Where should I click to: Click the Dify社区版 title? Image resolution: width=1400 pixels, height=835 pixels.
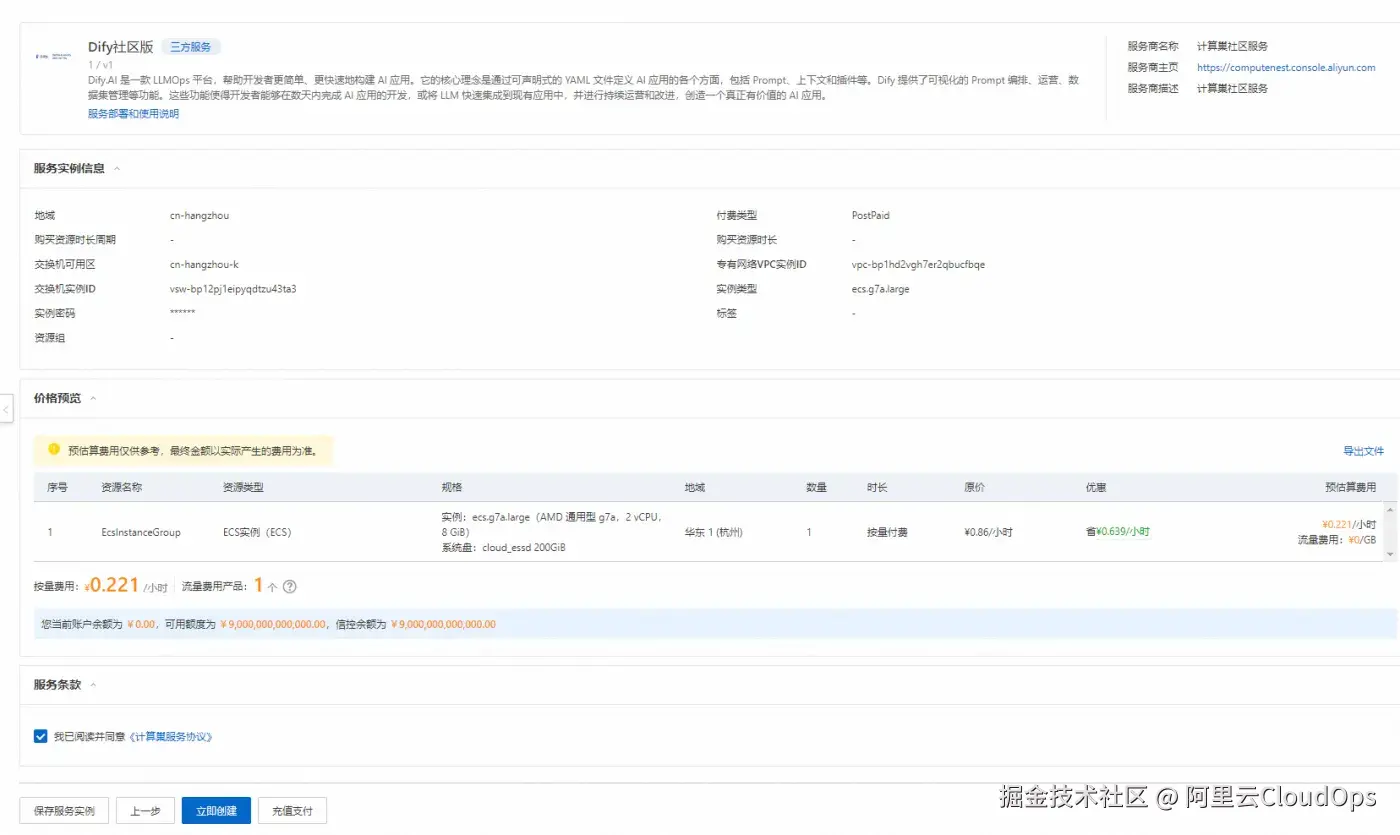tap(120, 47)
